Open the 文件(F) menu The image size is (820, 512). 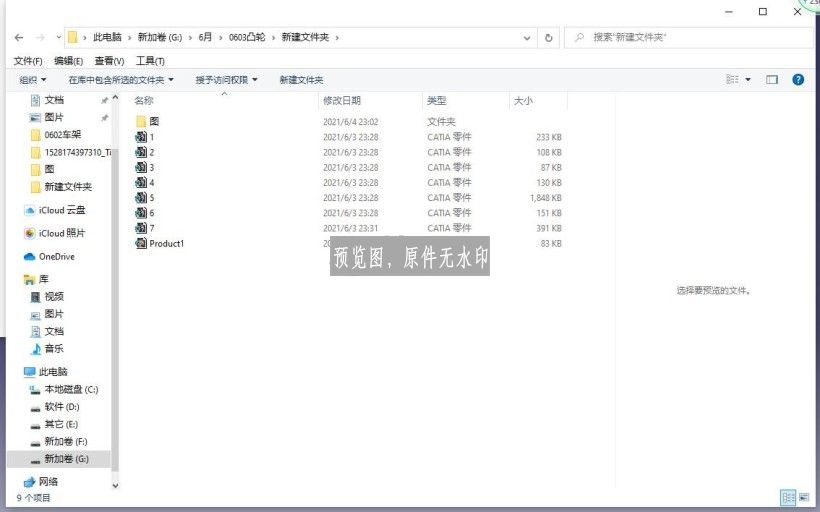coord(28,61)
